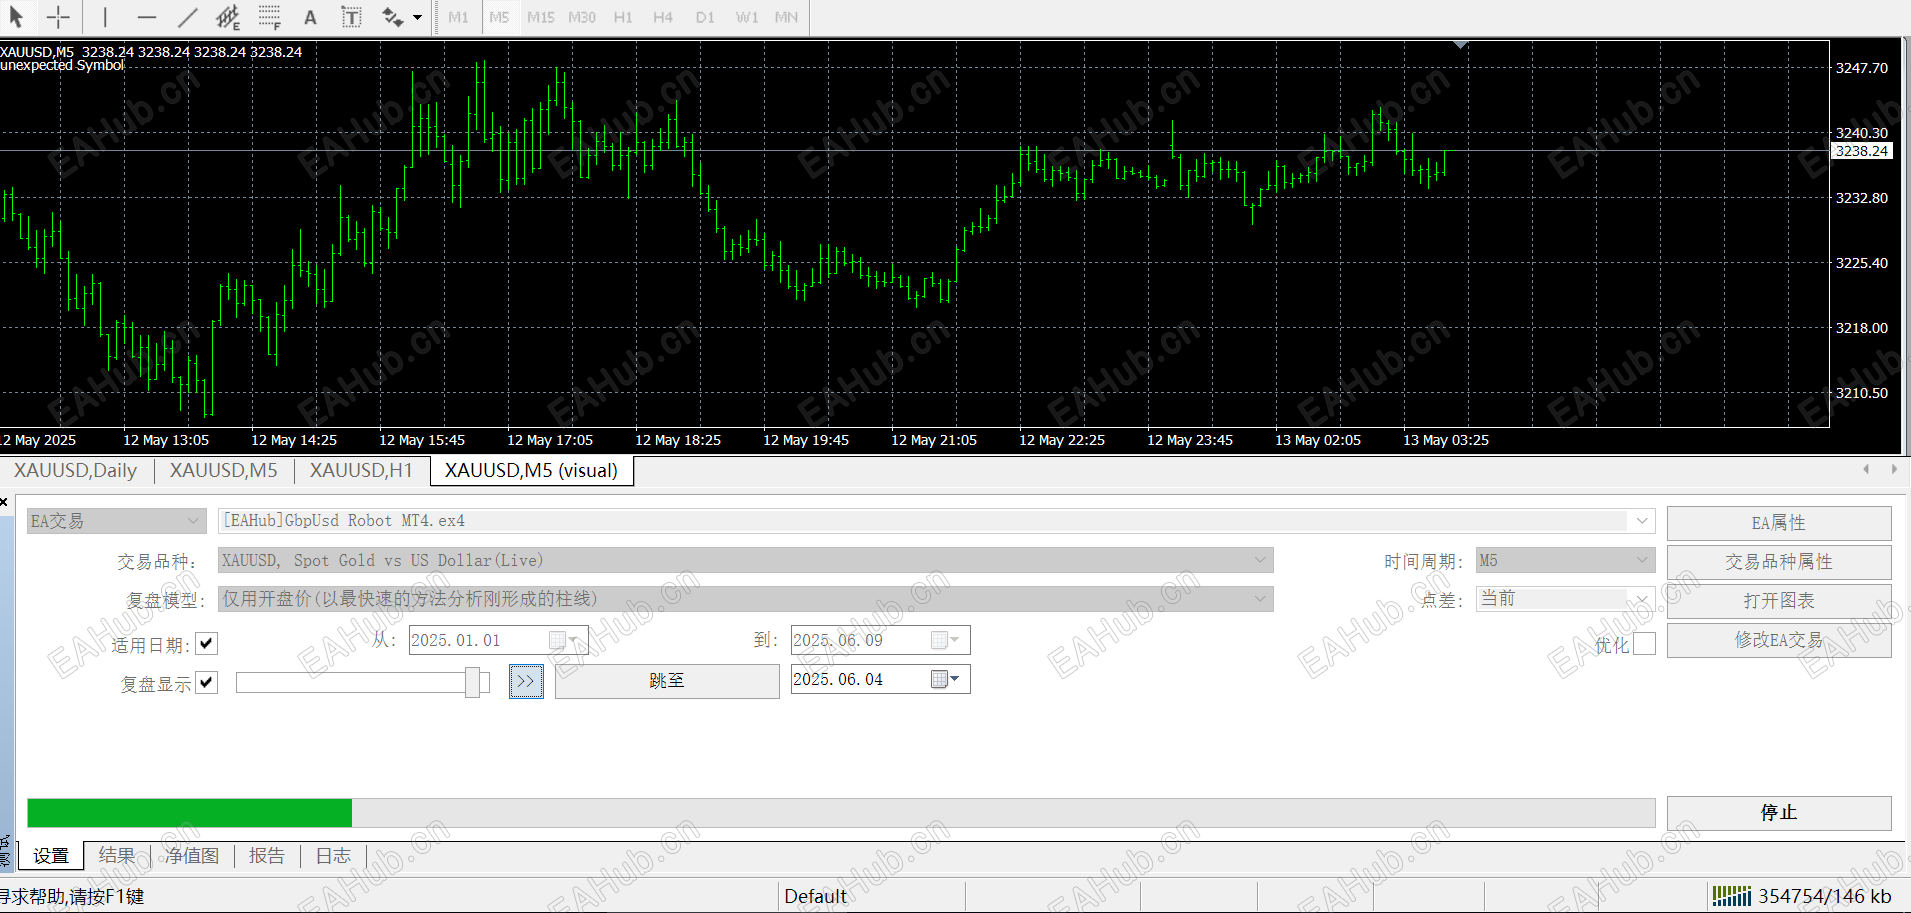Open the 报告 tester tab
The image size is (1911, 913).
pyautogui.click(x=267, y=856)
